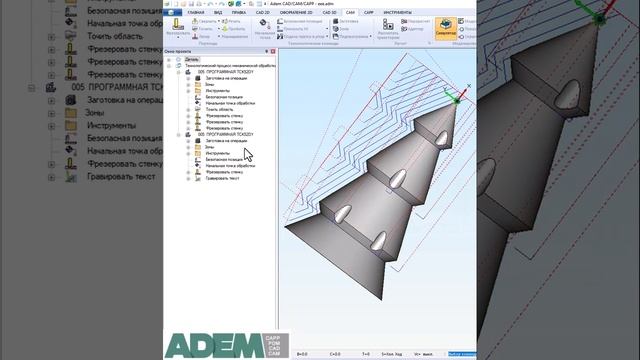
Task: Click the round application menu button
Action: click(172, 12)
